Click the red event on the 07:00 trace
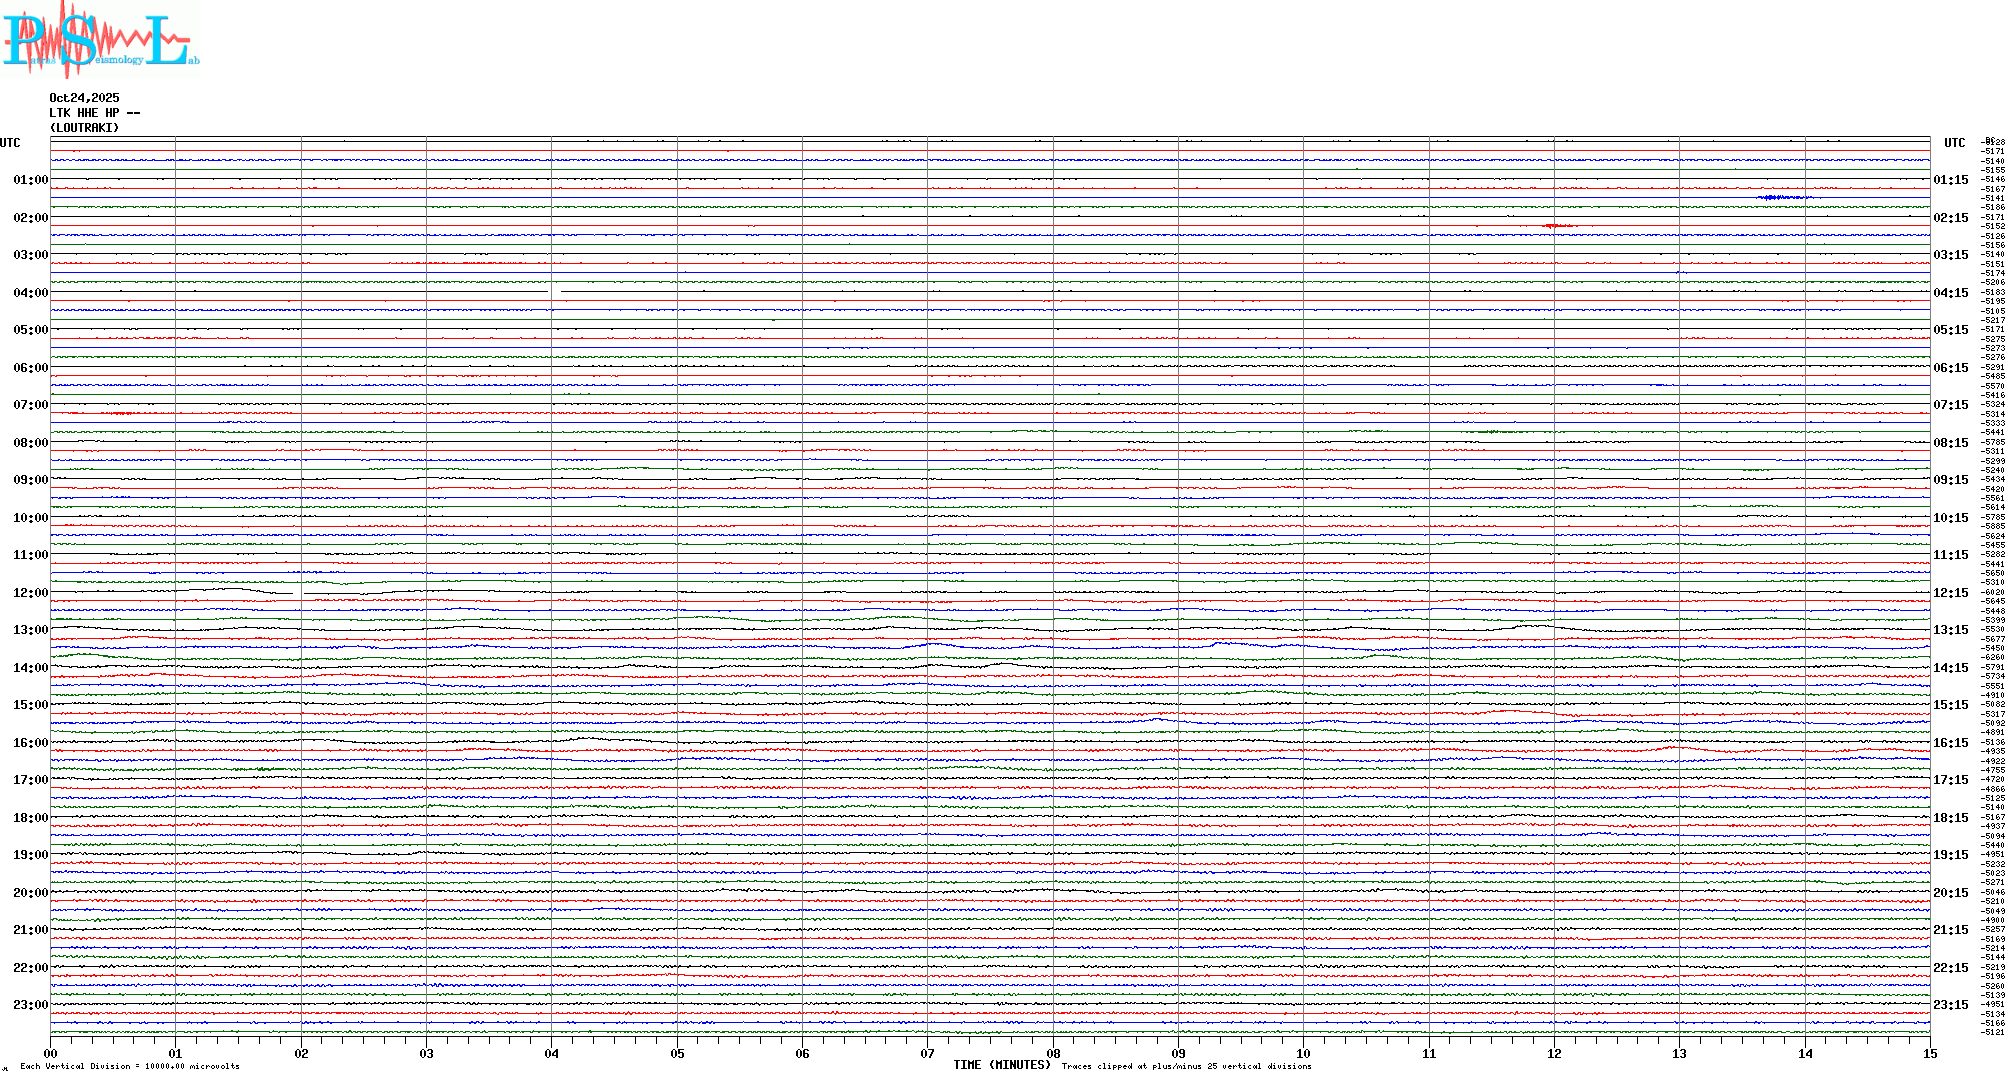The width and height of the screenshot is (2010, 1080). click(x=121, y=413)
